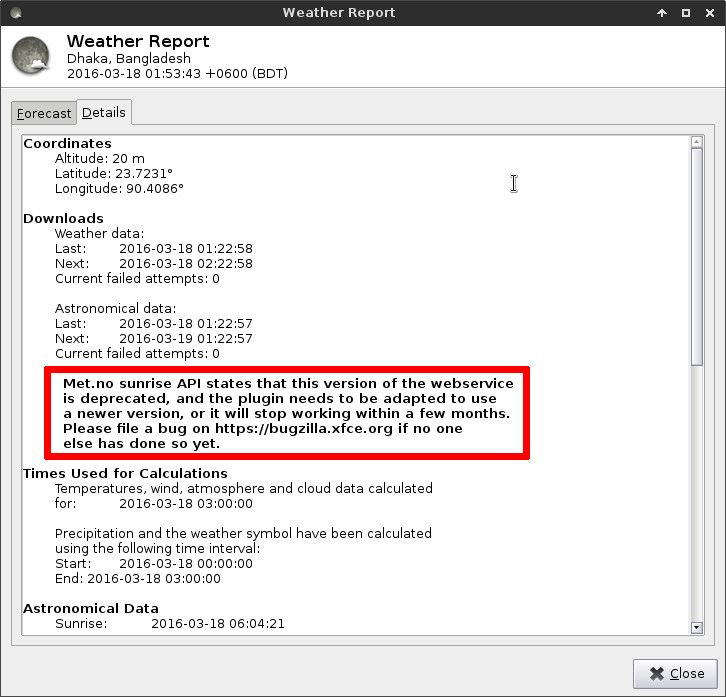Switch to the Forecast tab
Screen dimensions: 726x697
click(x=44, y=113)
